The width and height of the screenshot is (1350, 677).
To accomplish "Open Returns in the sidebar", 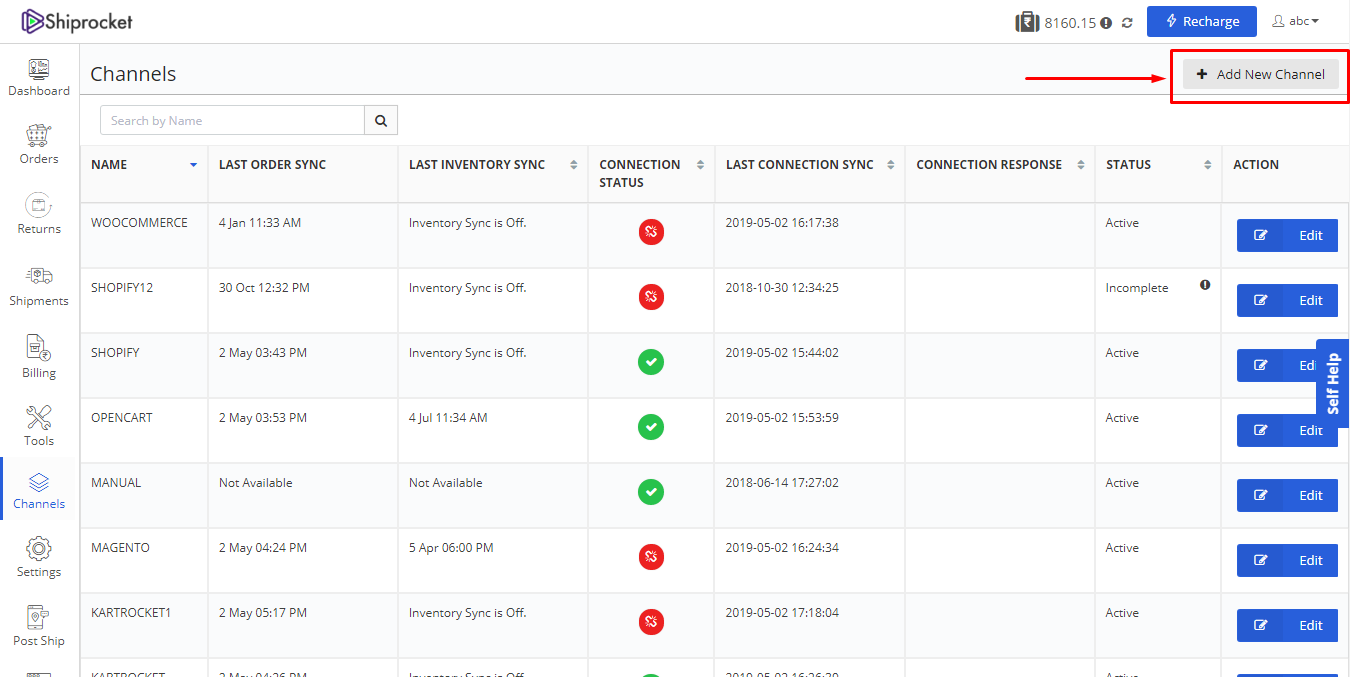I will (39, 214).
